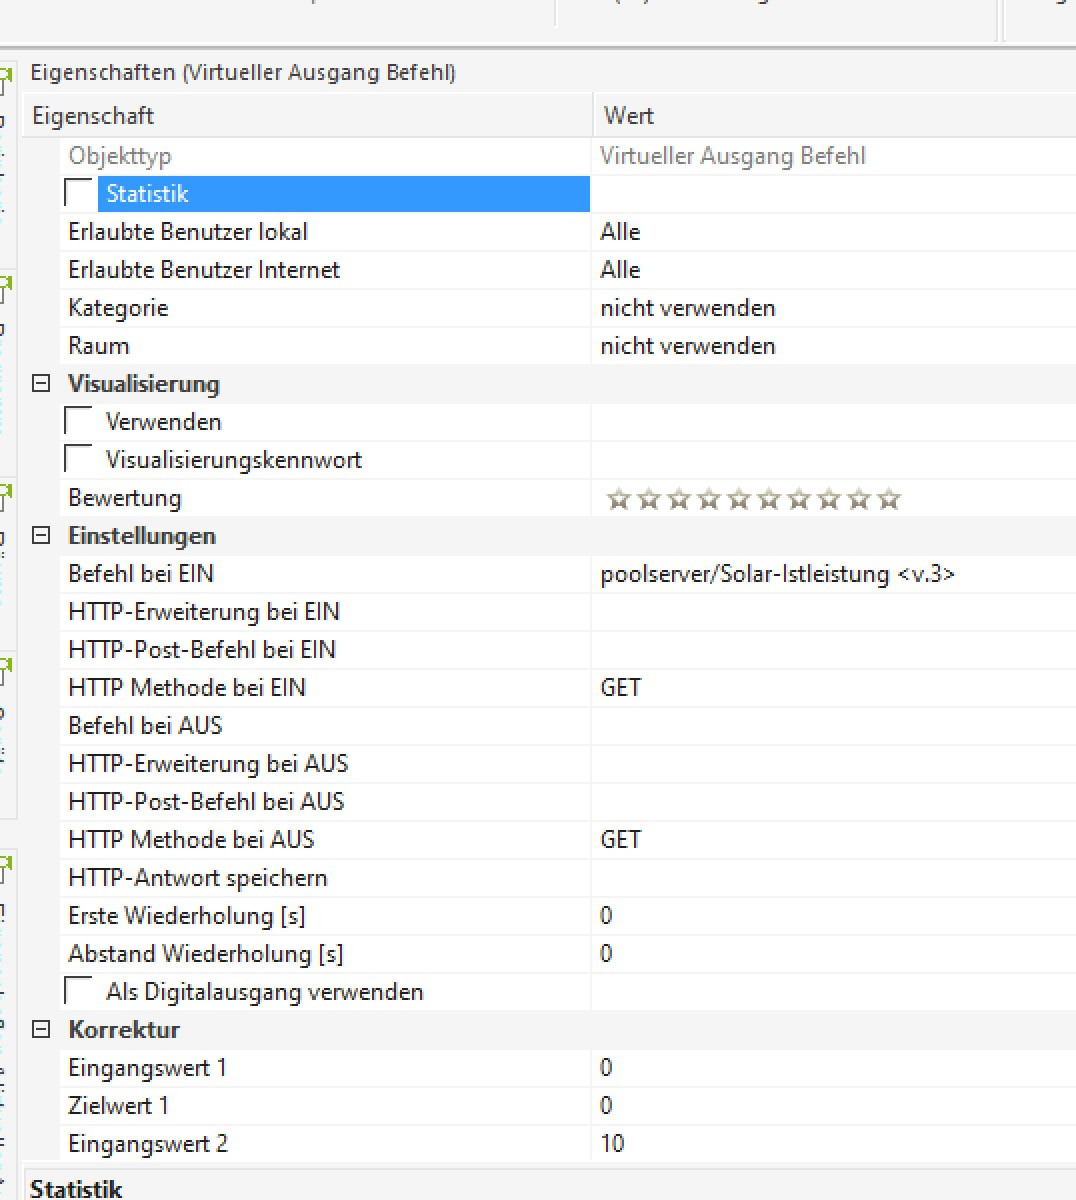Click the fifth star in Bewertung

coord(739,499)
